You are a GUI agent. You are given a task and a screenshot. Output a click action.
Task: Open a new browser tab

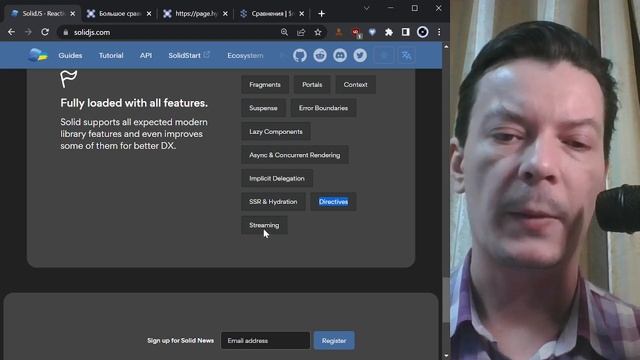coord(321,13)
